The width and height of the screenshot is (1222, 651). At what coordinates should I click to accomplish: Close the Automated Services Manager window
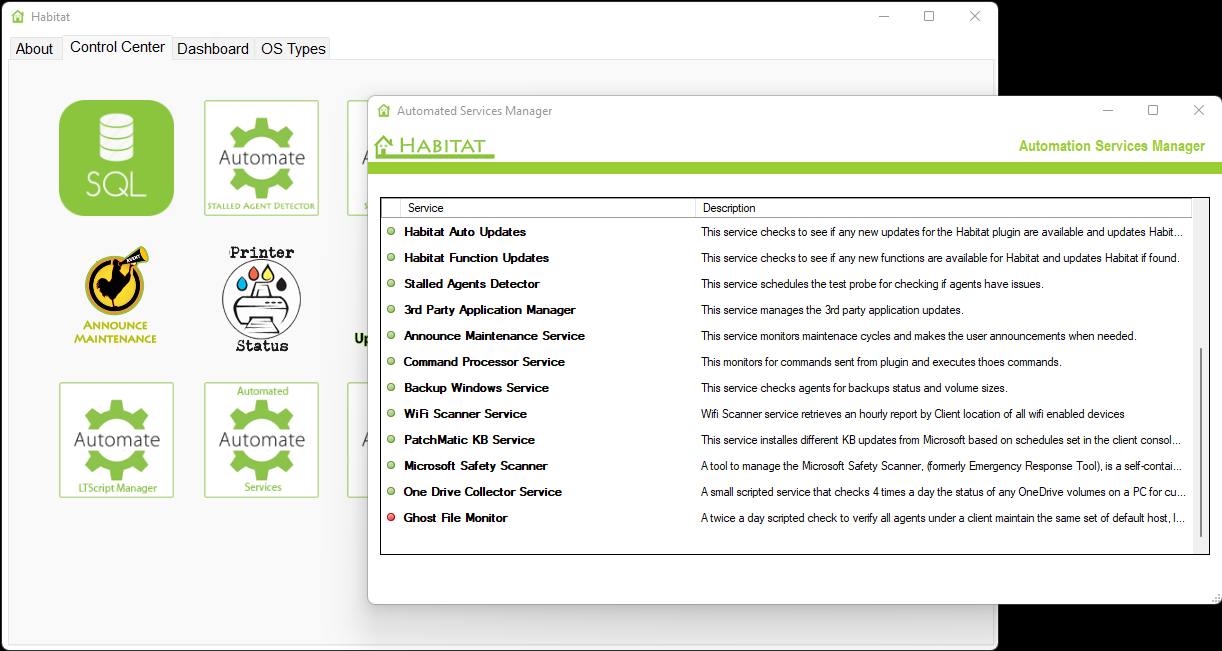pos(1199,110)
